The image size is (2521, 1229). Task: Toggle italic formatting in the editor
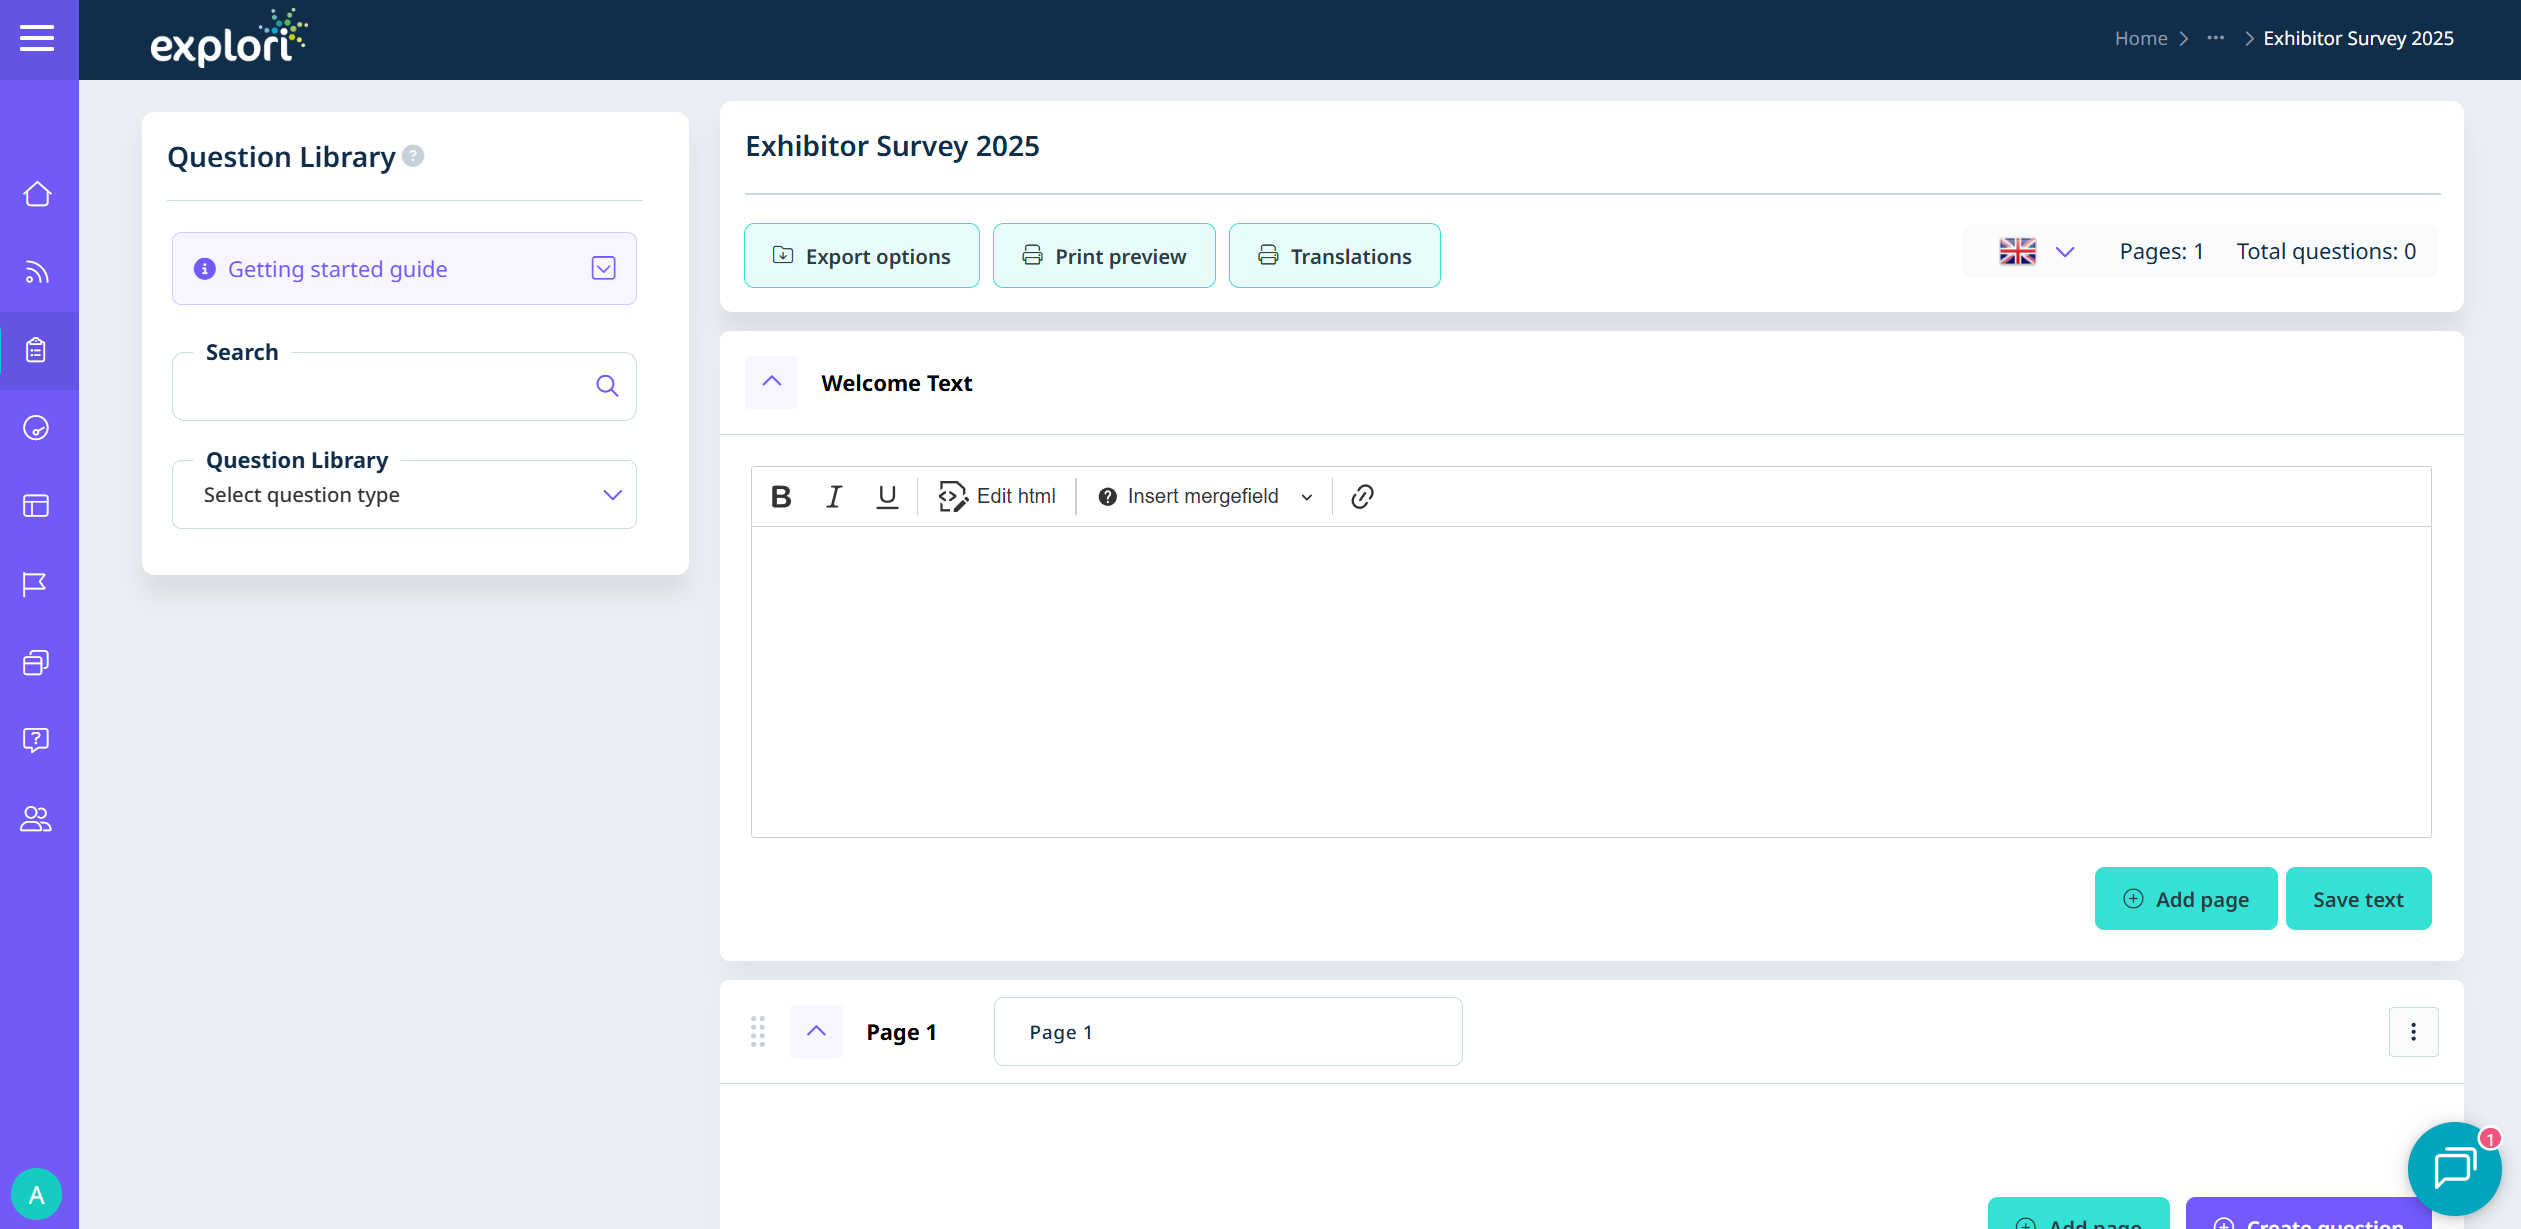[834, 496]
